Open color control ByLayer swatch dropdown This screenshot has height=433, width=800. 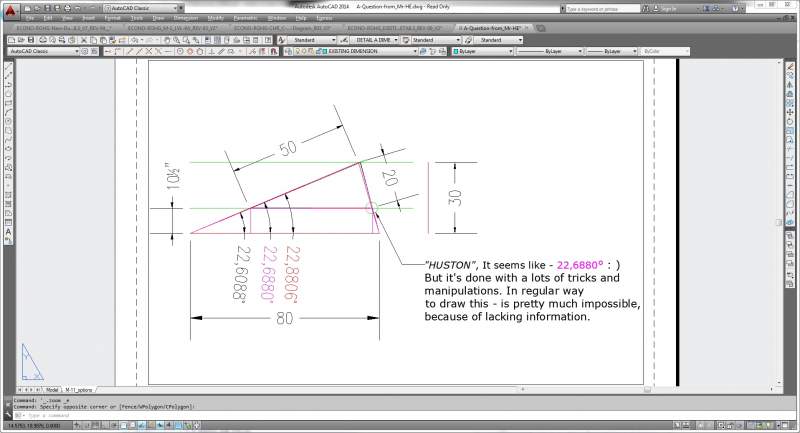pyautogui.click(x=483, y=51)
